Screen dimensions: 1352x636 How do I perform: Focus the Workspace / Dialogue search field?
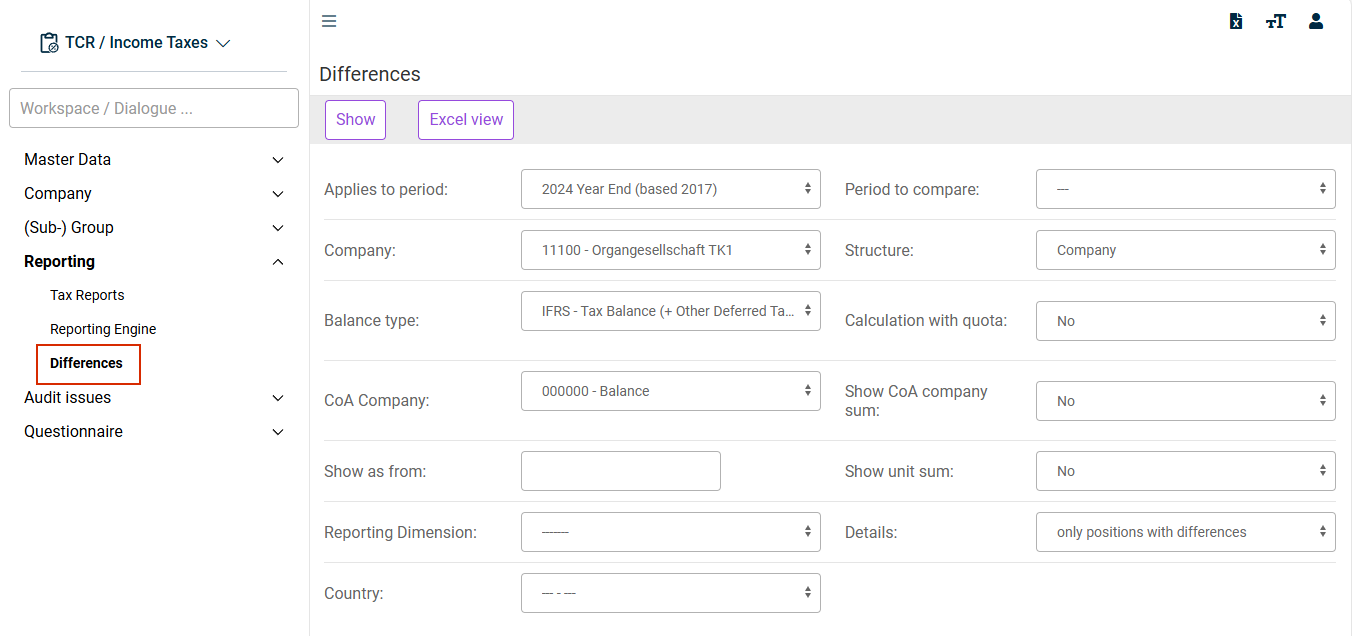click(x=154, y=108)
